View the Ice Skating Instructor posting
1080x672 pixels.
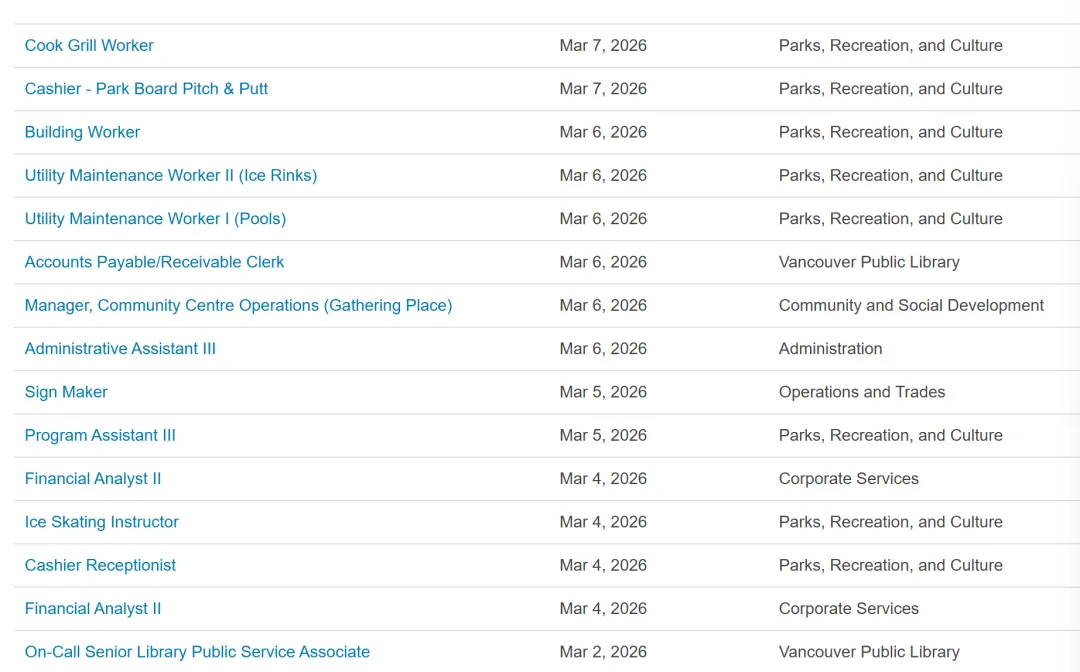[102, 522]
